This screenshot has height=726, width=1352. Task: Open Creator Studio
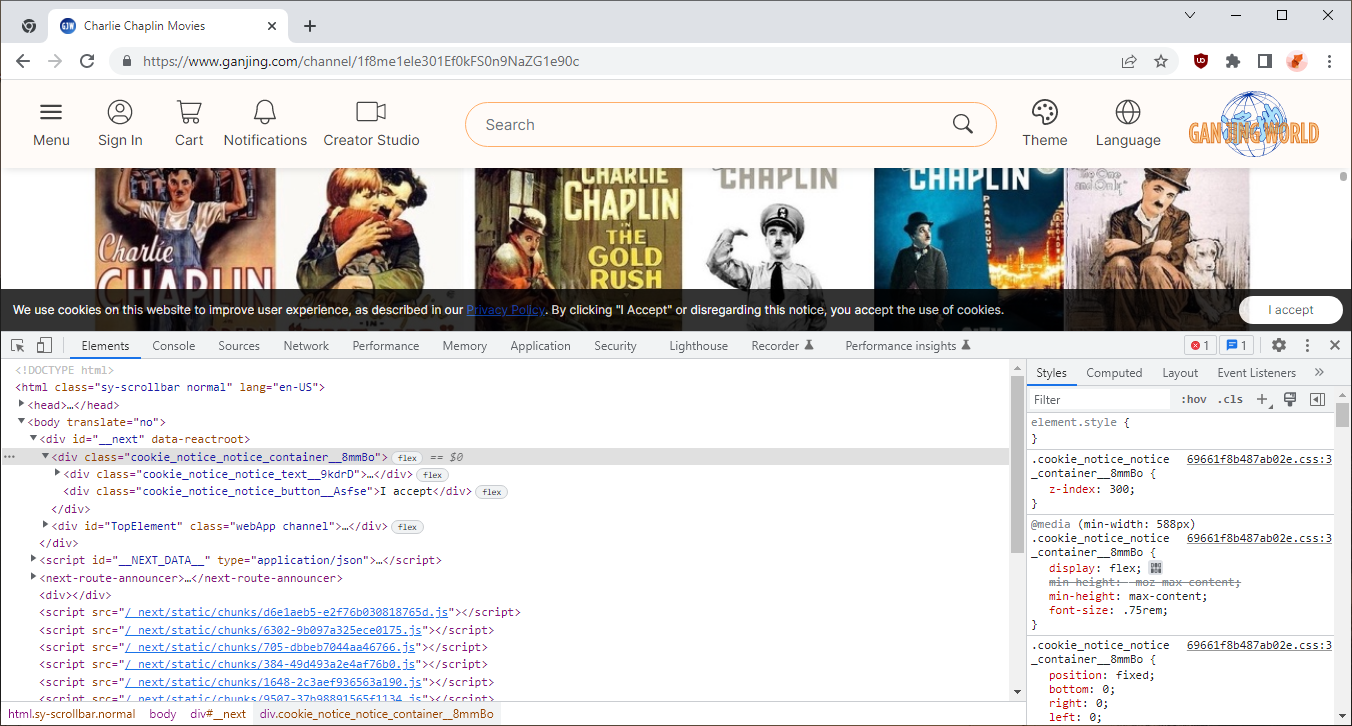(370, 113)
